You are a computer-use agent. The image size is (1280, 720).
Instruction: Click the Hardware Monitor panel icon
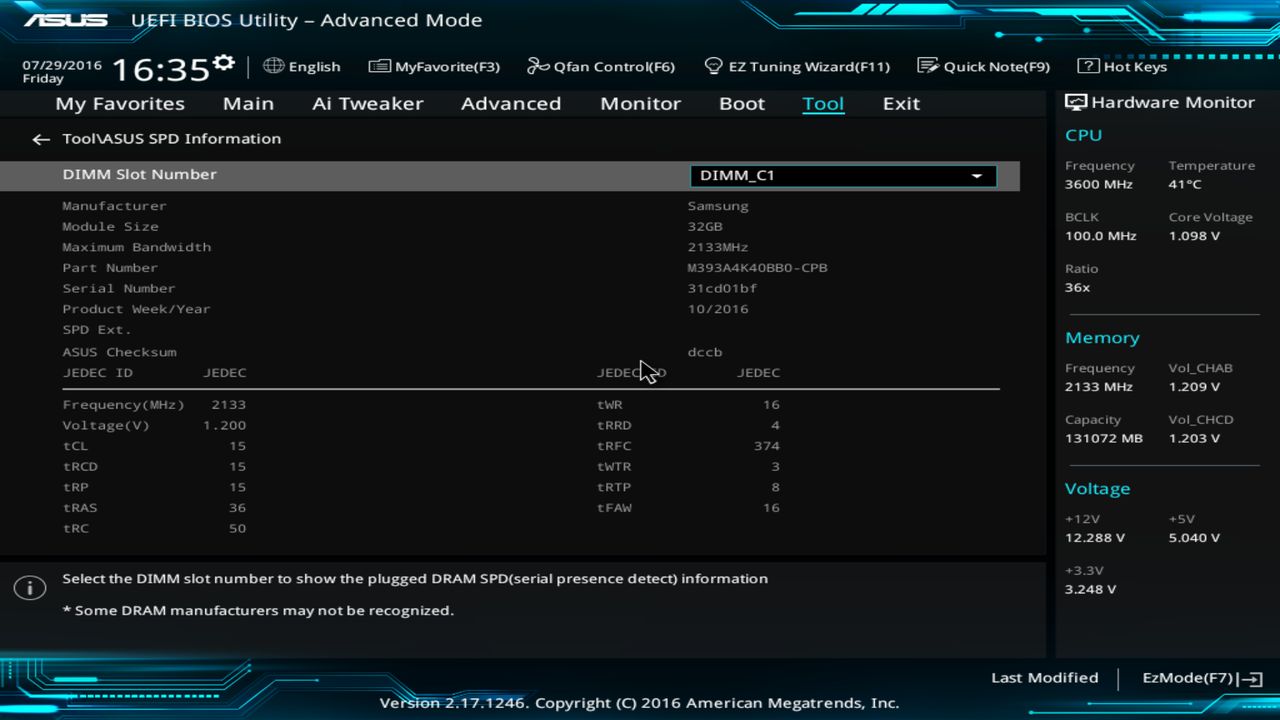click(x=1075, y=101)
